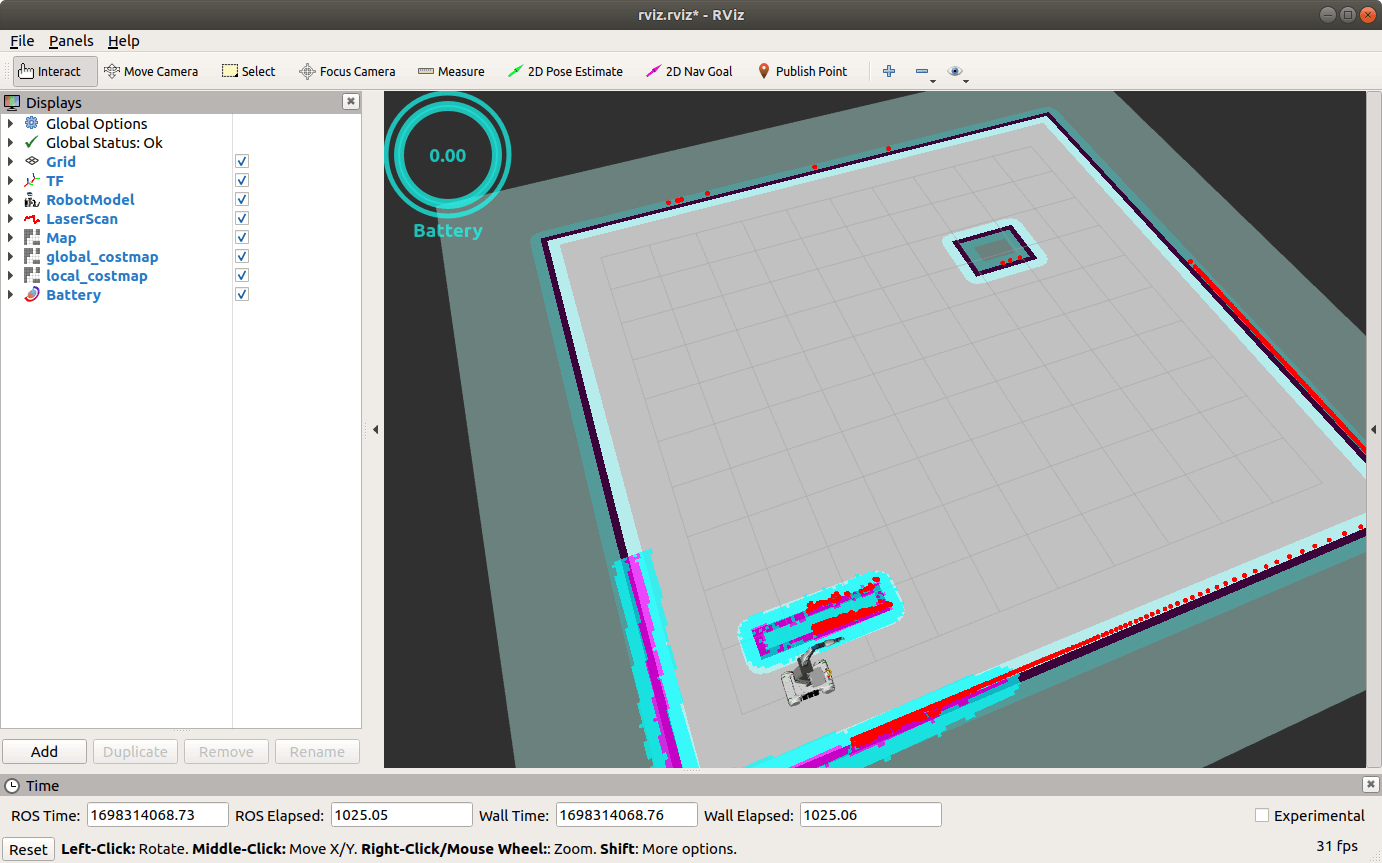Expand the local_costmap display properties
The image size is (1382, 863).
pos(10,275)
